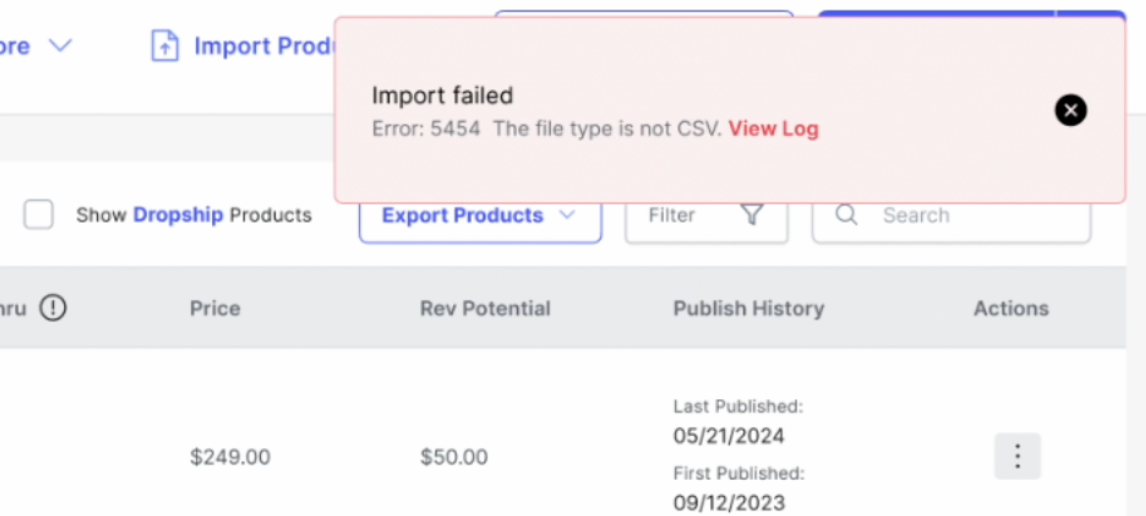Expand the chevron dropdown at top left

coord(60,46)
